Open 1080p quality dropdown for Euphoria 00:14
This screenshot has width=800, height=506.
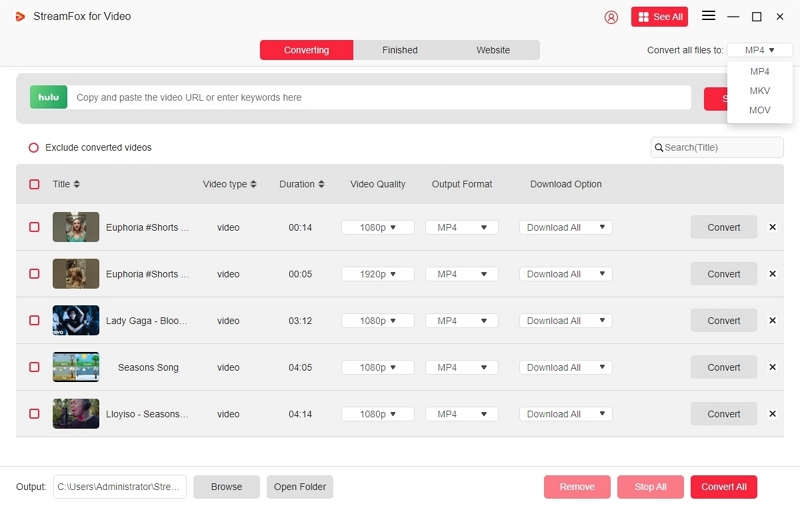click(x=378, y=227)
